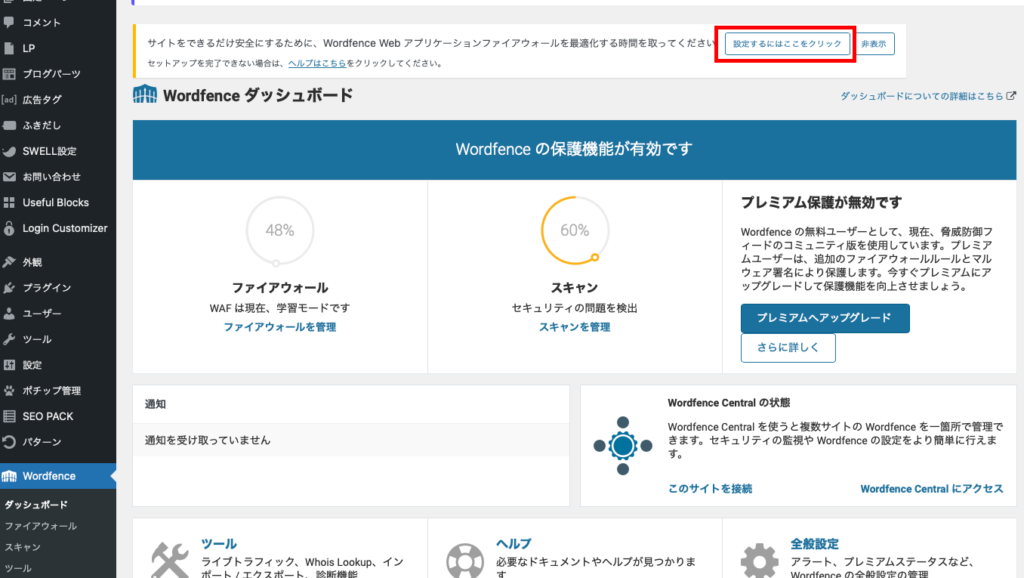Click 非表示 button in notice
Viewport: 1024px width, 578px height.
tap(874, 44)
